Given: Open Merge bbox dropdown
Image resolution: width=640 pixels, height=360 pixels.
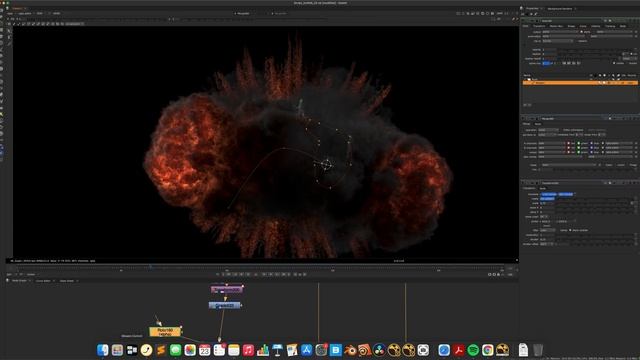Looking at the screenshot, I should (547, 135).
